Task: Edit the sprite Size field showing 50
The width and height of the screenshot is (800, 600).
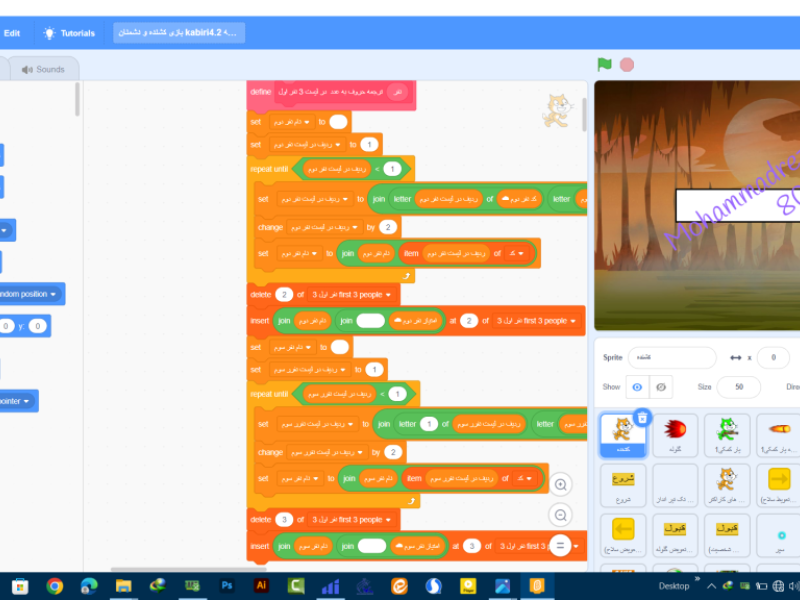Action: [738, 387]
